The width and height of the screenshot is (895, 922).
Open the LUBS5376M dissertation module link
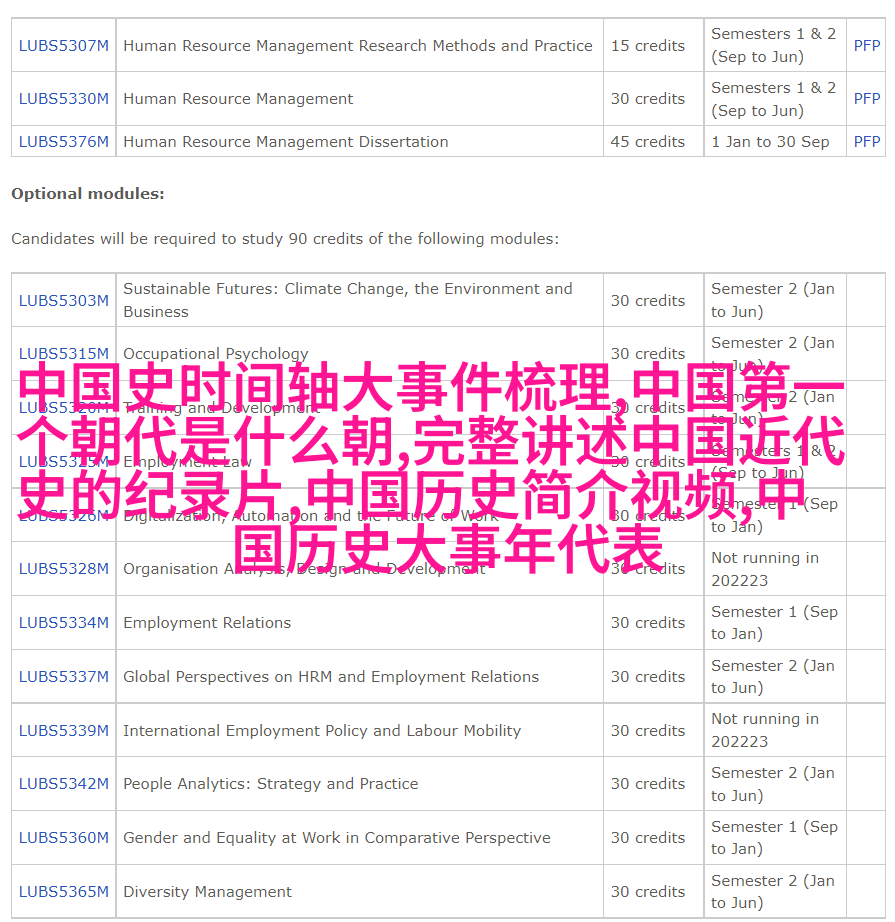tap(63, 142)
